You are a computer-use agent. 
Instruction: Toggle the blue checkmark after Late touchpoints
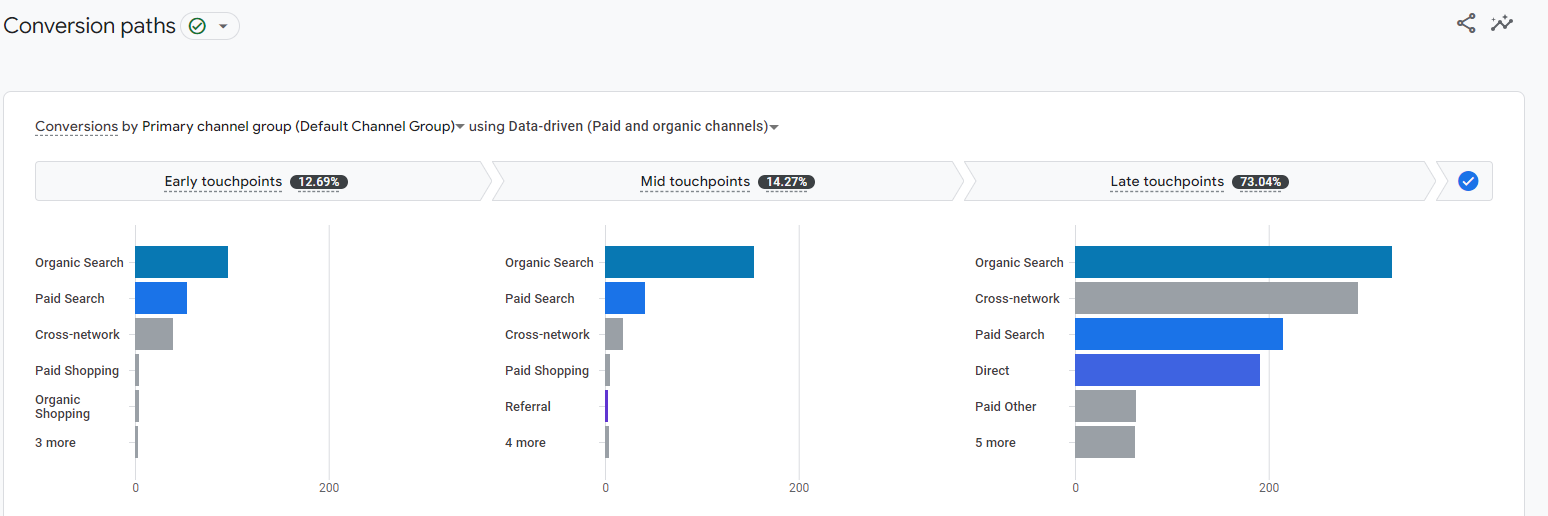pyautogui.click(x=1467, y=181)
